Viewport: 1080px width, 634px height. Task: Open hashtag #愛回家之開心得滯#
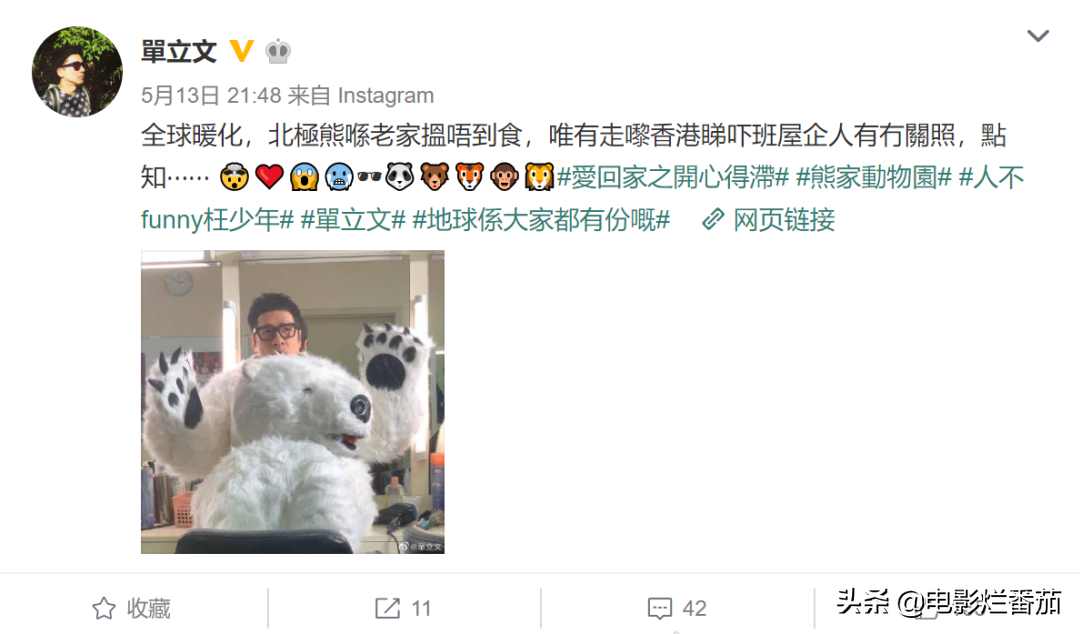[x=672, y=178]
